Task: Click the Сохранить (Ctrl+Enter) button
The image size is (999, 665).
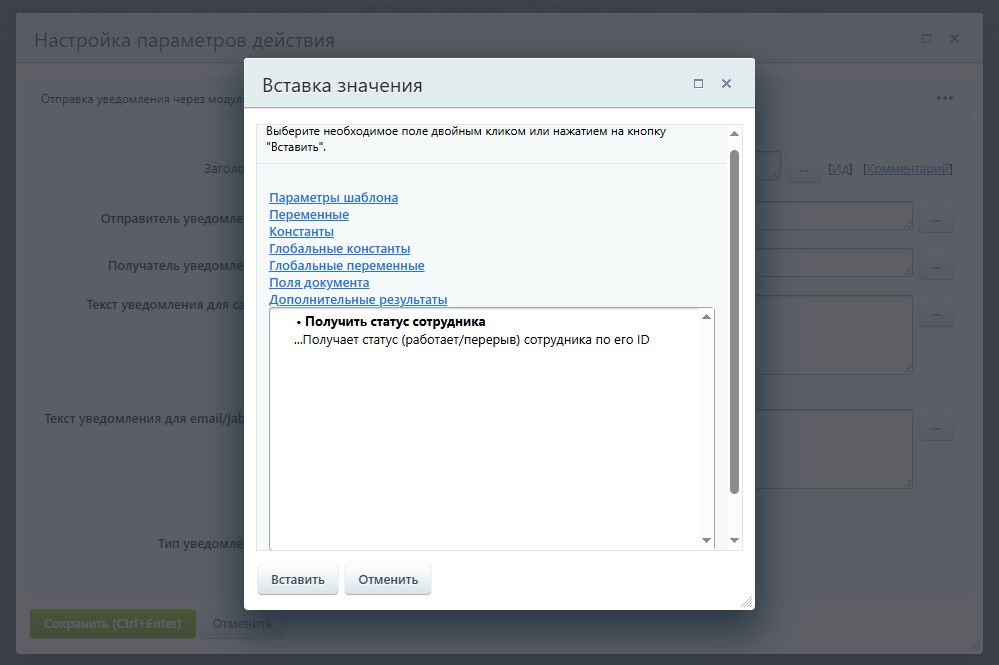Action: point(112,623)
